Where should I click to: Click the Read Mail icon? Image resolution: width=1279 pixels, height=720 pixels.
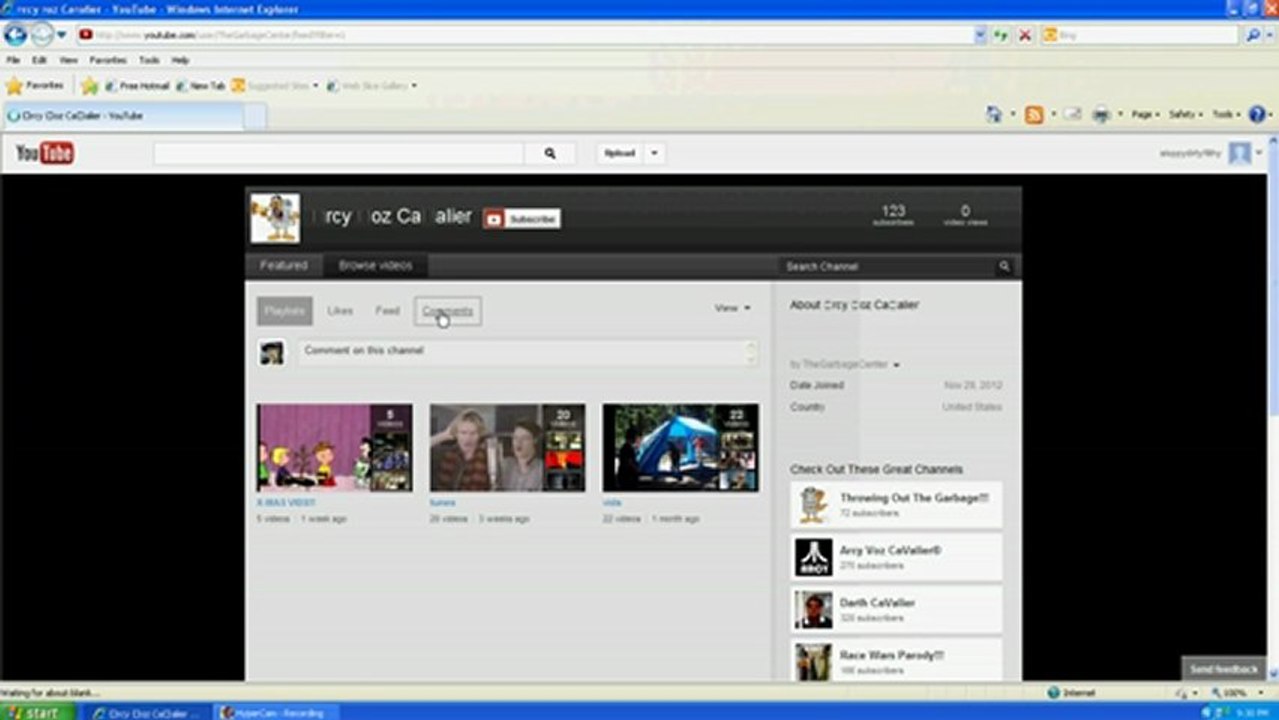pyautogui.click(x=1072, y=115)
